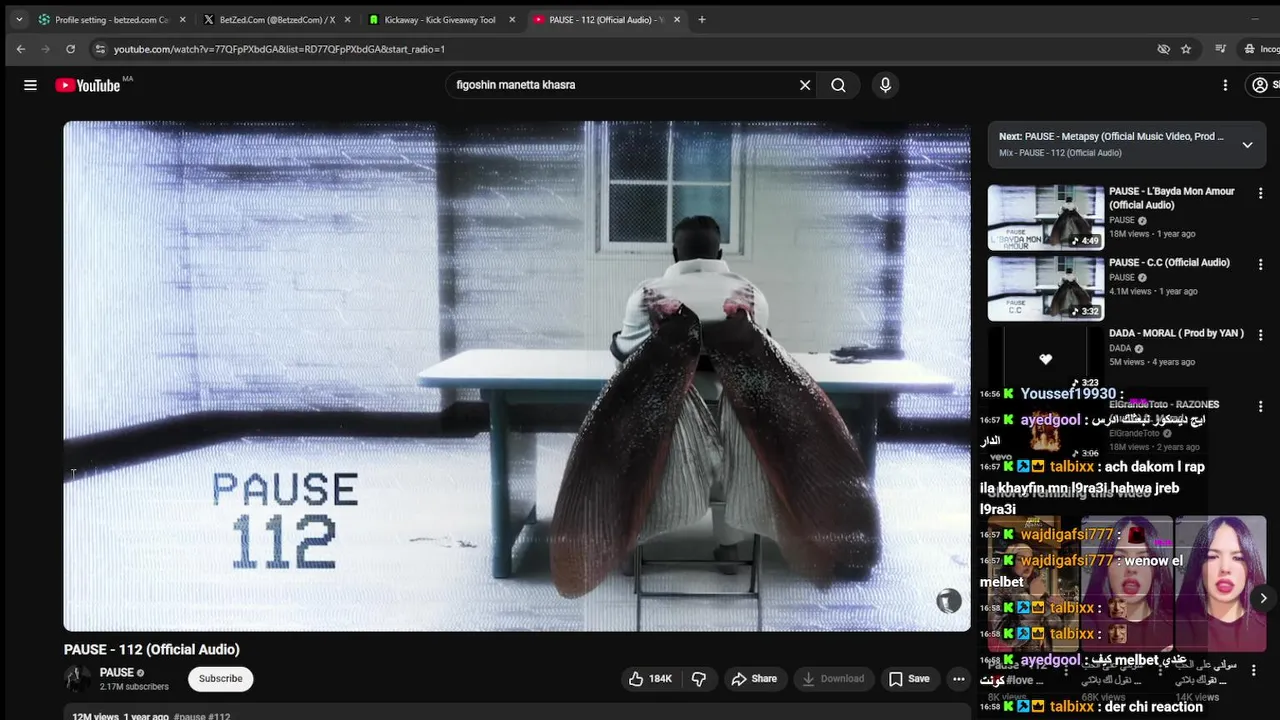
Task: Click Mix - PAUSE - 112 (Official Audio) subtitle
Action: (1060, 153)
